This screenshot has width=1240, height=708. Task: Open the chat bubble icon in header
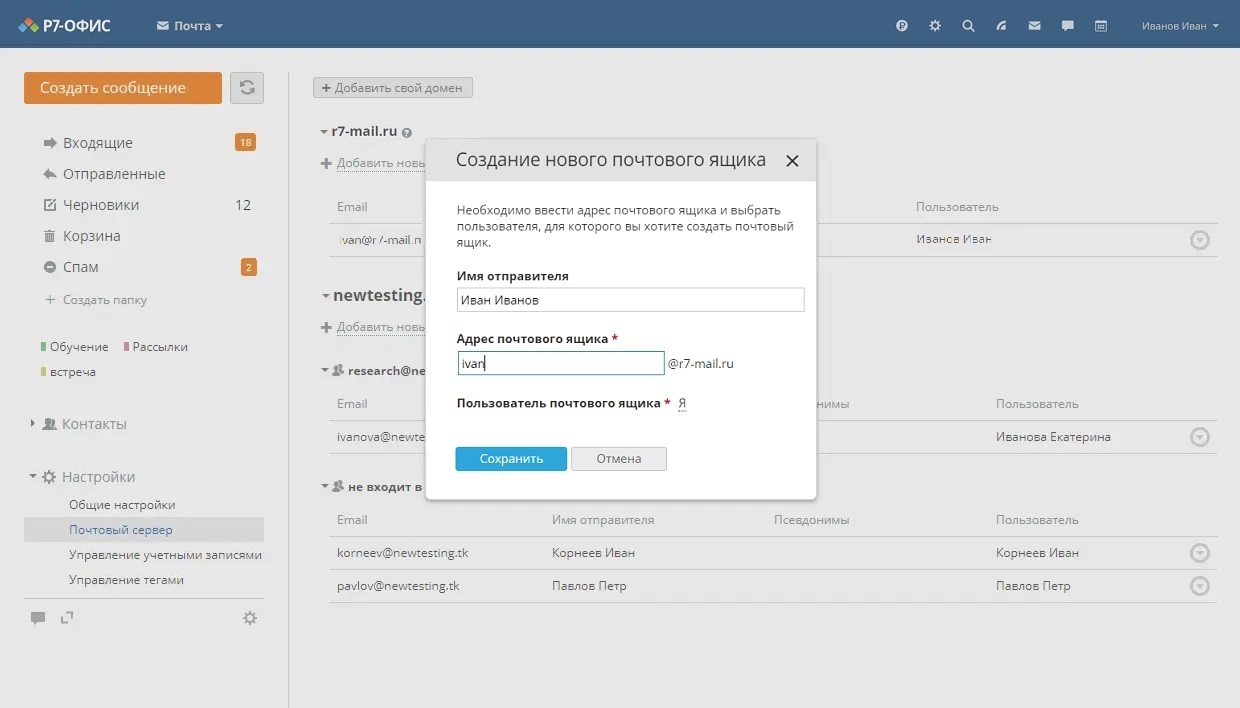[x=1068, y=26]
